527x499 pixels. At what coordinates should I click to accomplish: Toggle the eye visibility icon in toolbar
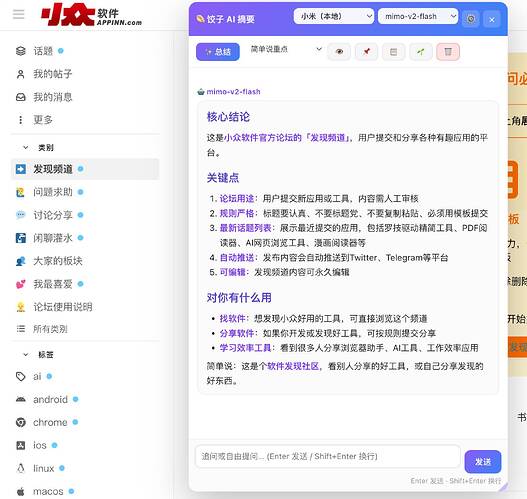point(339,52)
